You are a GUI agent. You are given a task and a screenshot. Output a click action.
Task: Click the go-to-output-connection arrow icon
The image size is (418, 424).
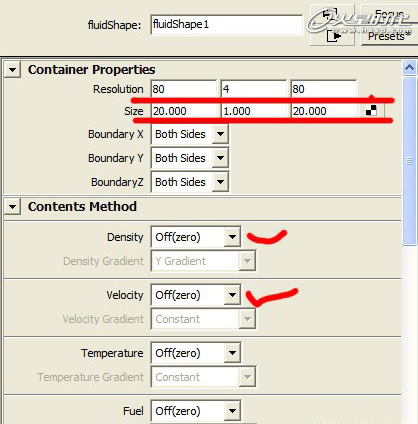point(333,35)
